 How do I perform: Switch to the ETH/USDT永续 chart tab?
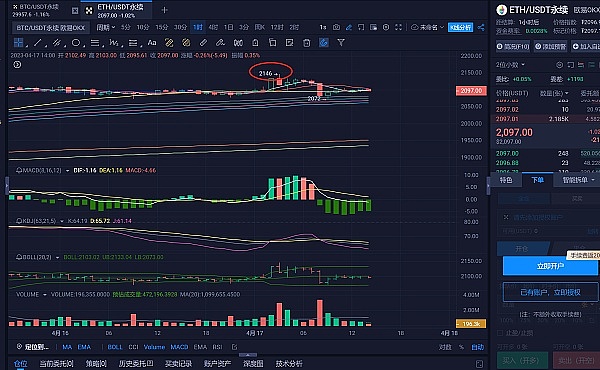coord(116,11)
